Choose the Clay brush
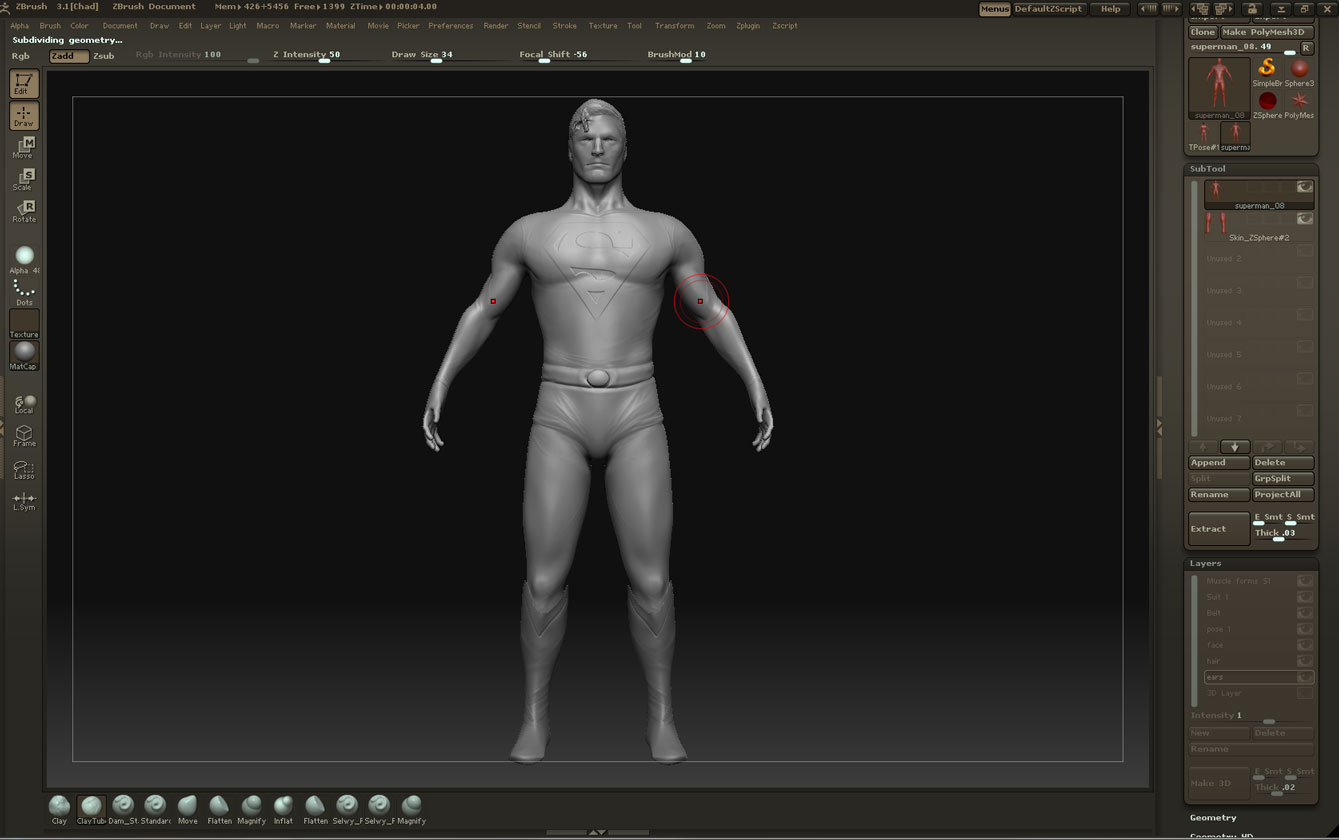The image size is (1339, 840). pyautogui.click(x=59, y=809)
